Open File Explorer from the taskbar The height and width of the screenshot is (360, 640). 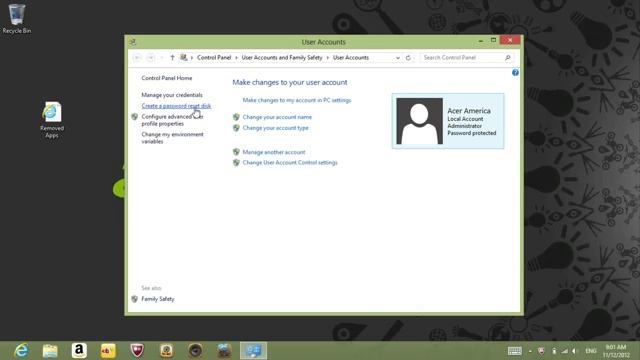[50, 351]
